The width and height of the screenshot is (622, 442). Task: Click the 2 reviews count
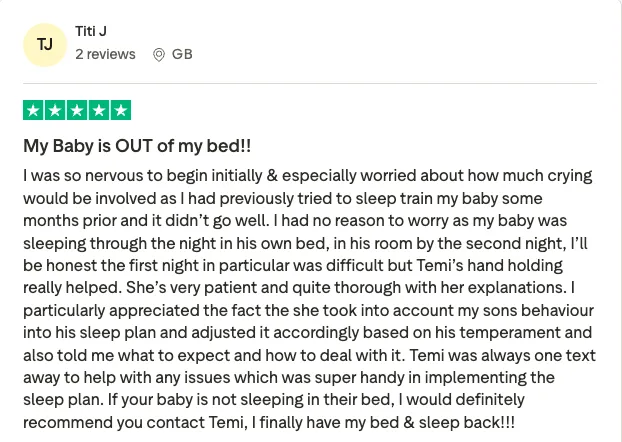pos(105,54)
